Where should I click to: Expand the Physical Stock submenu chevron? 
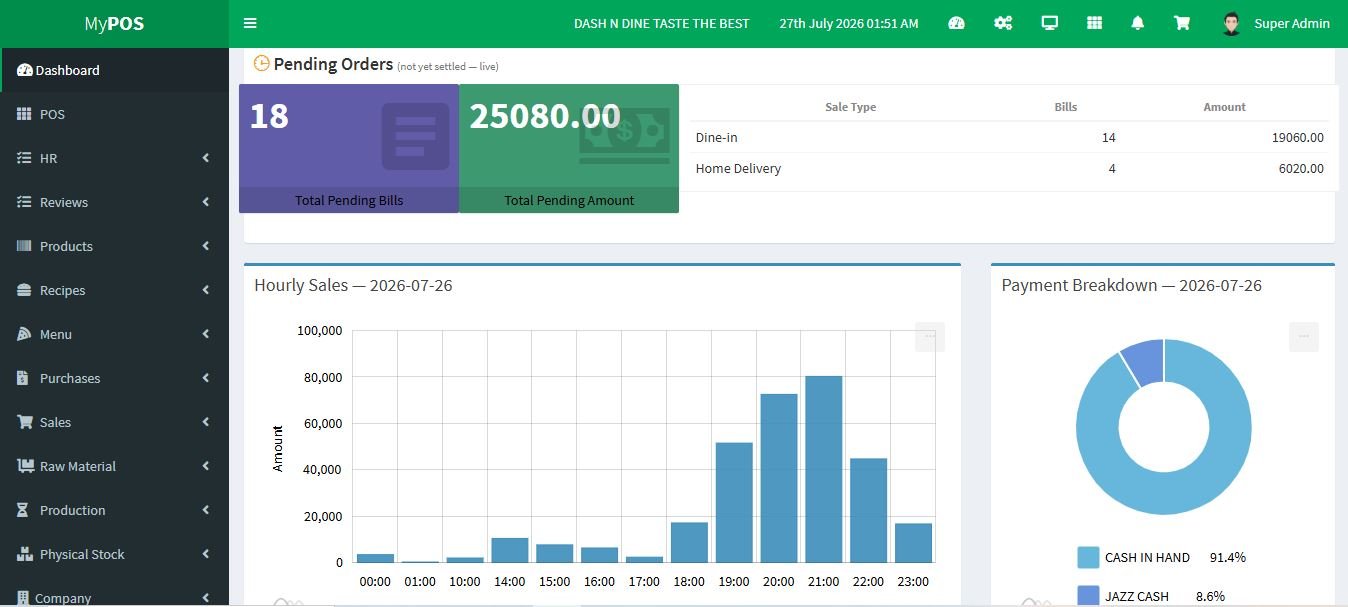tap(206, 554)
